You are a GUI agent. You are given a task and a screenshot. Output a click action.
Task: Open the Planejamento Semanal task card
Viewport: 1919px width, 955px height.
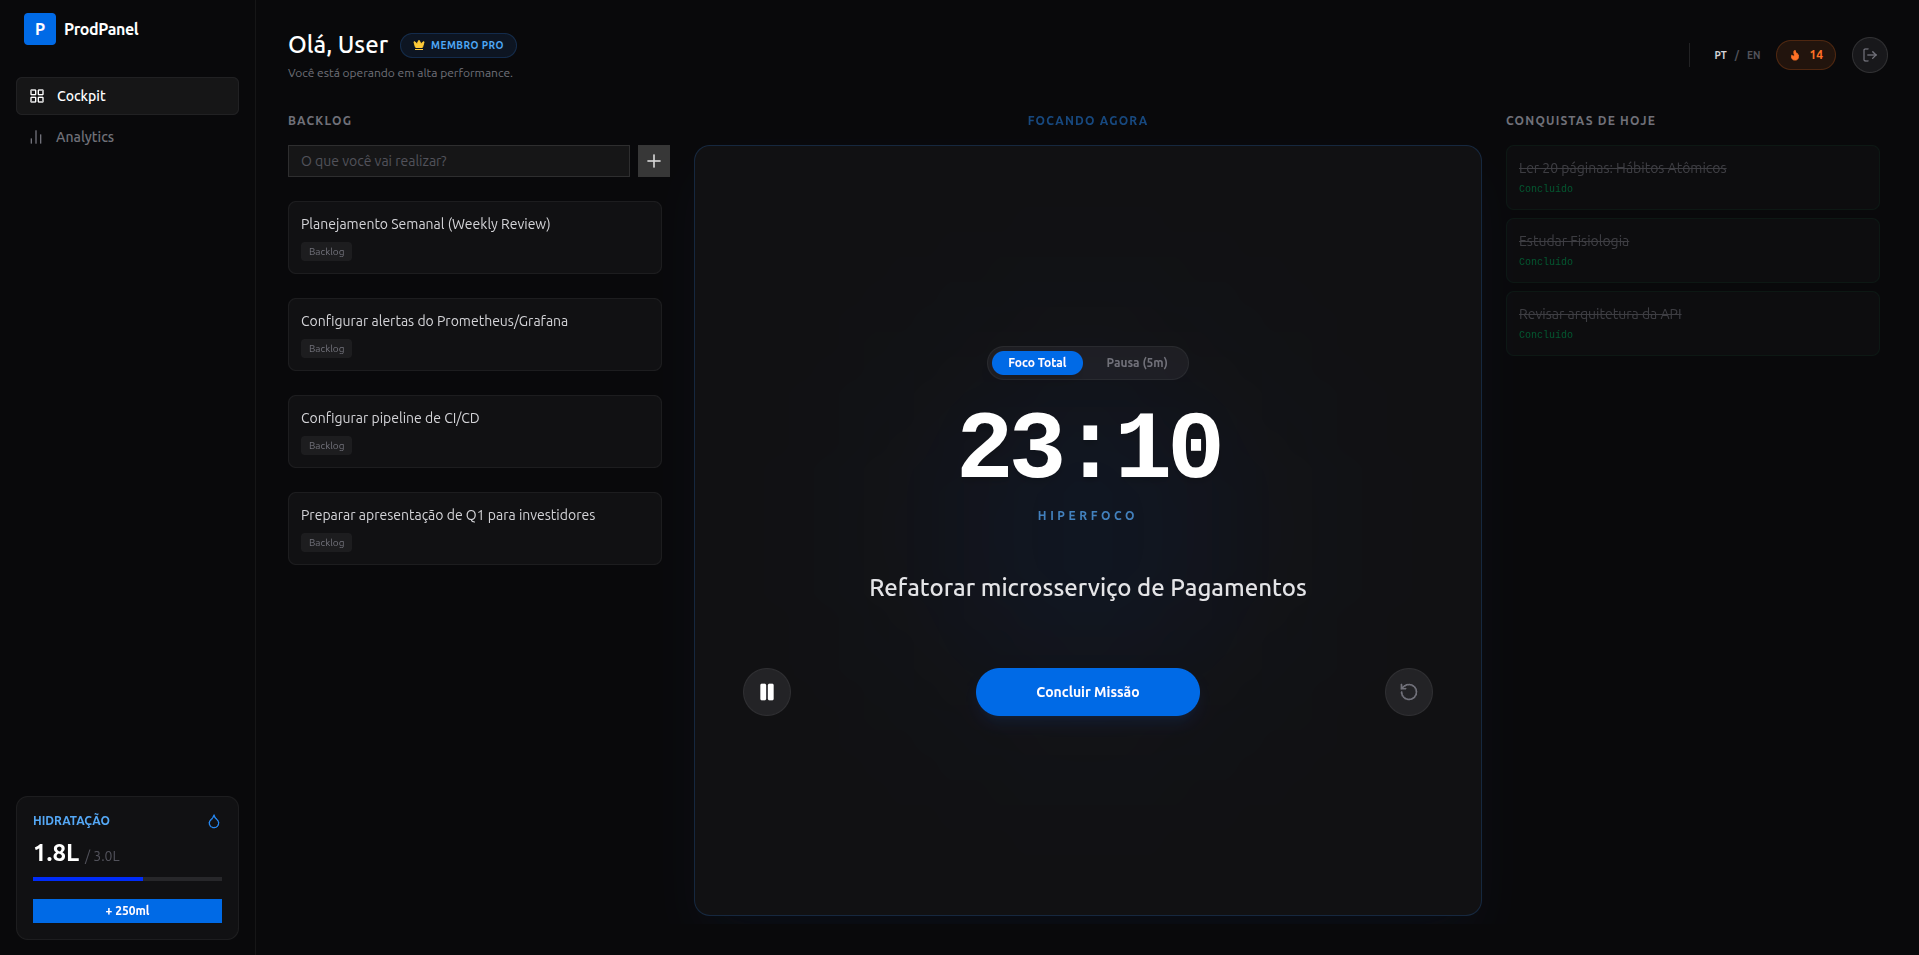point(474,237)
